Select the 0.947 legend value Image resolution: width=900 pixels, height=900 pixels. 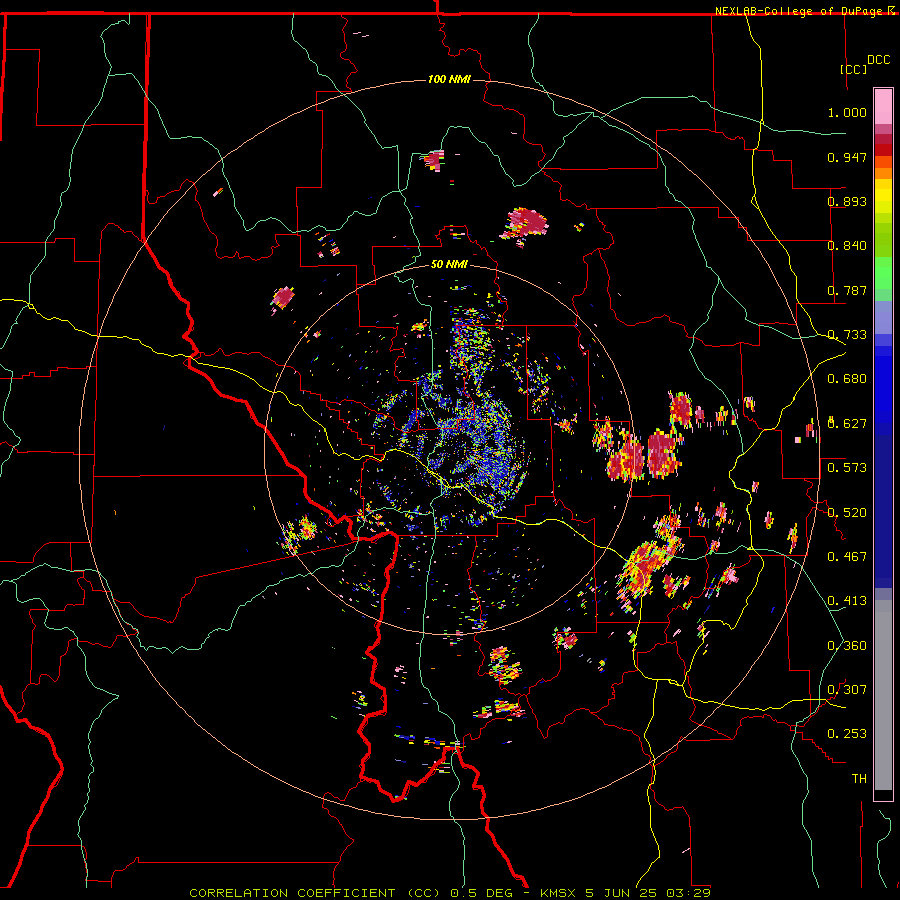point(847,157)
